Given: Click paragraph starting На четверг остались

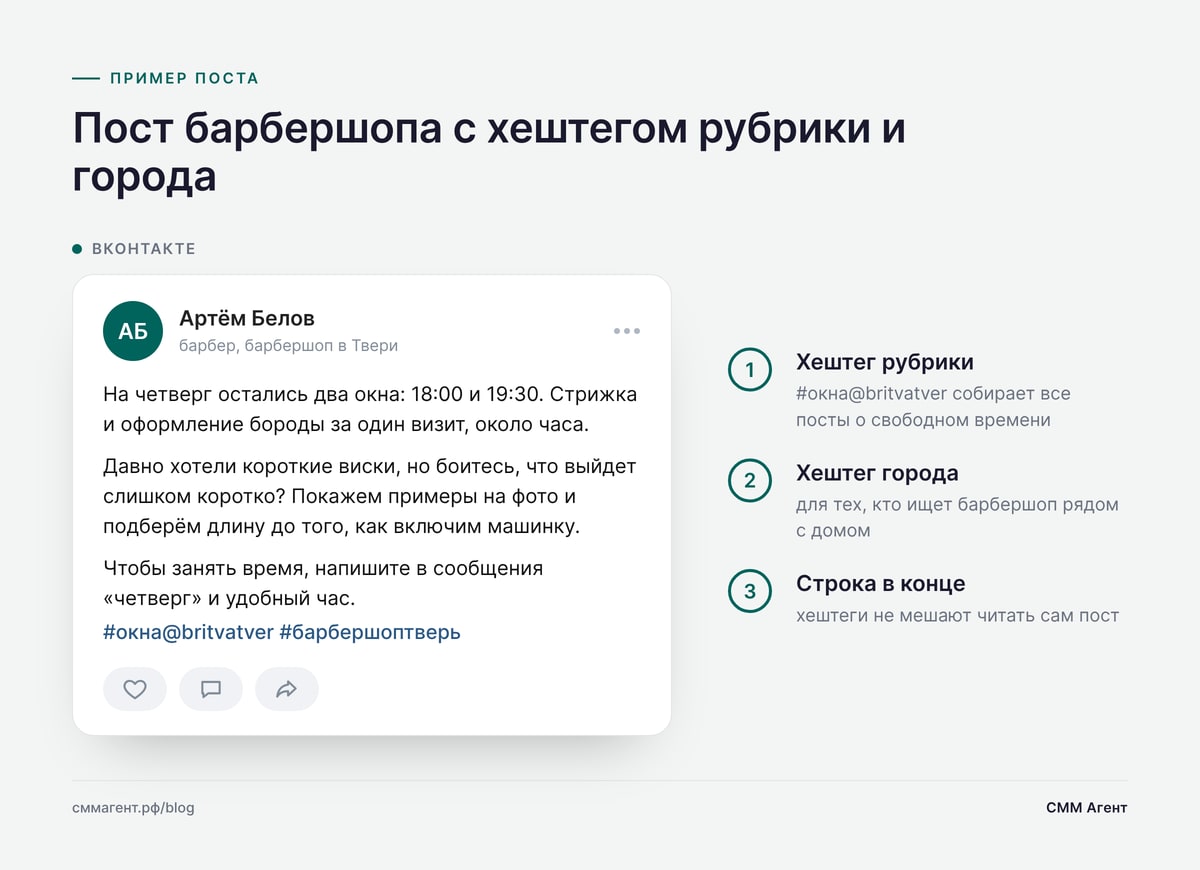Looking at the screenshot, I should (370, 409).
